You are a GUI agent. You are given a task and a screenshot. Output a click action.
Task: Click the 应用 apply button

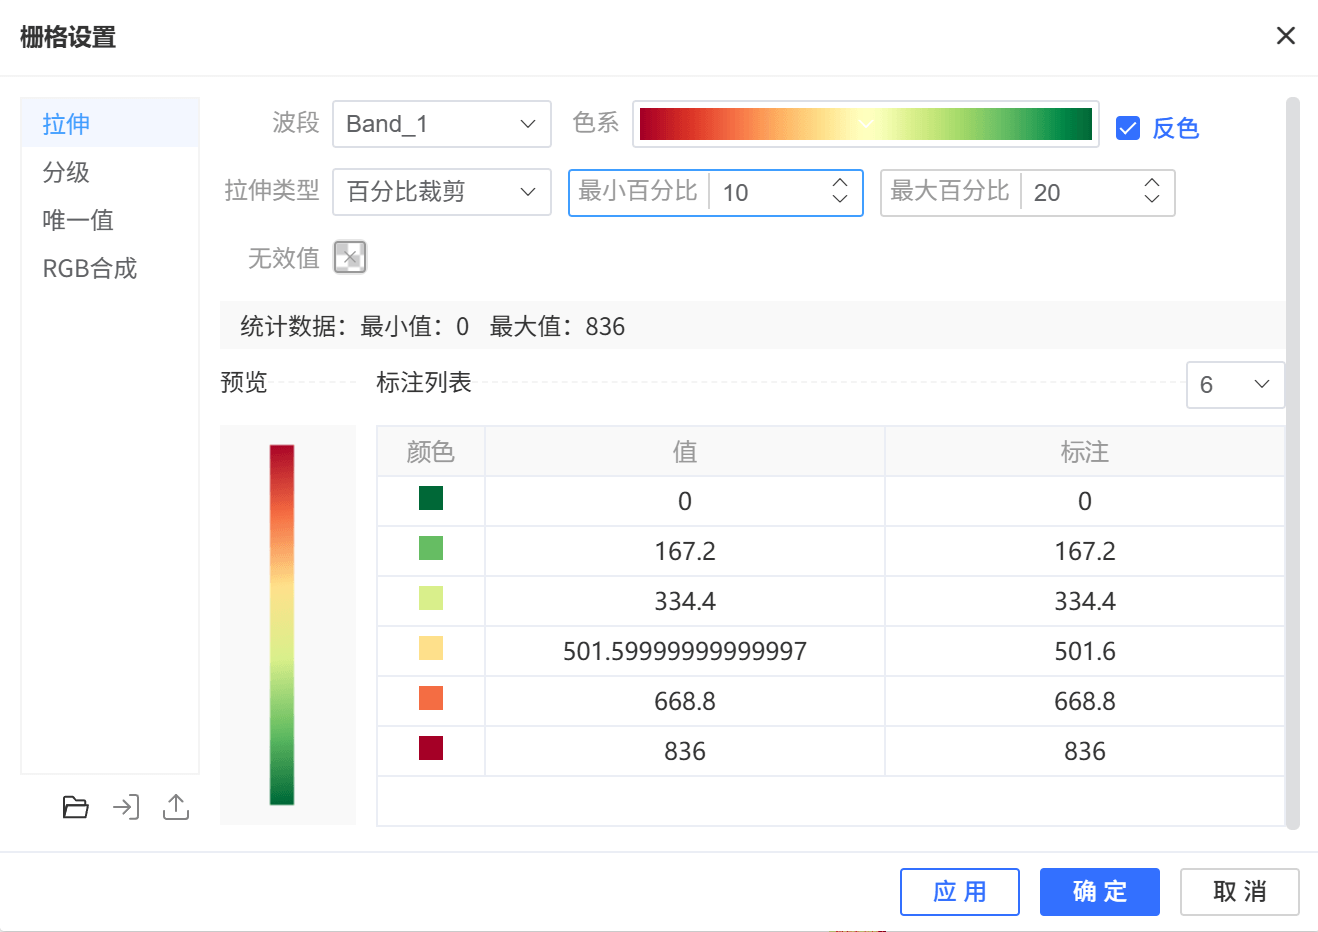[x=959, y=892]
